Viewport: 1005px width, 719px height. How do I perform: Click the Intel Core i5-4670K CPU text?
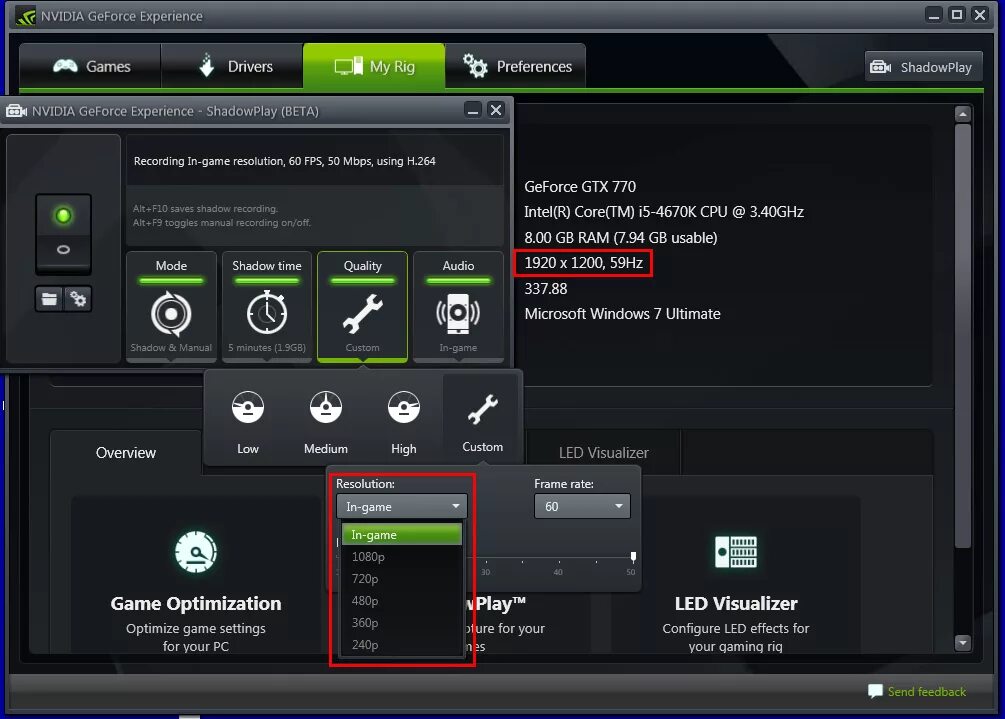663,212
